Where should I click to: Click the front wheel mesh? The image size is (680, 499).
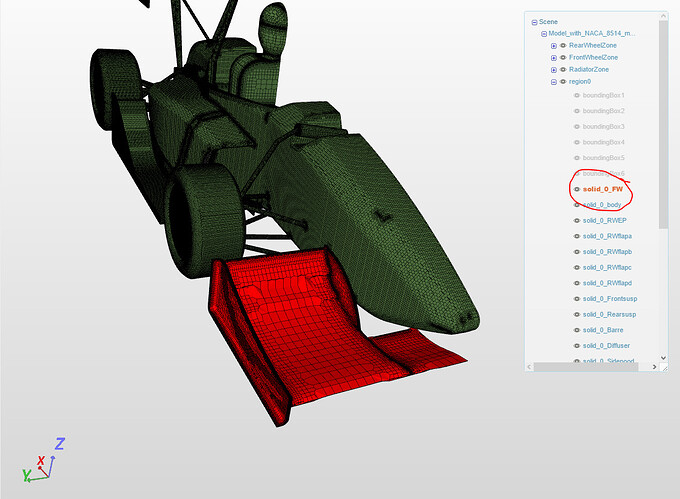pos(204,221)
